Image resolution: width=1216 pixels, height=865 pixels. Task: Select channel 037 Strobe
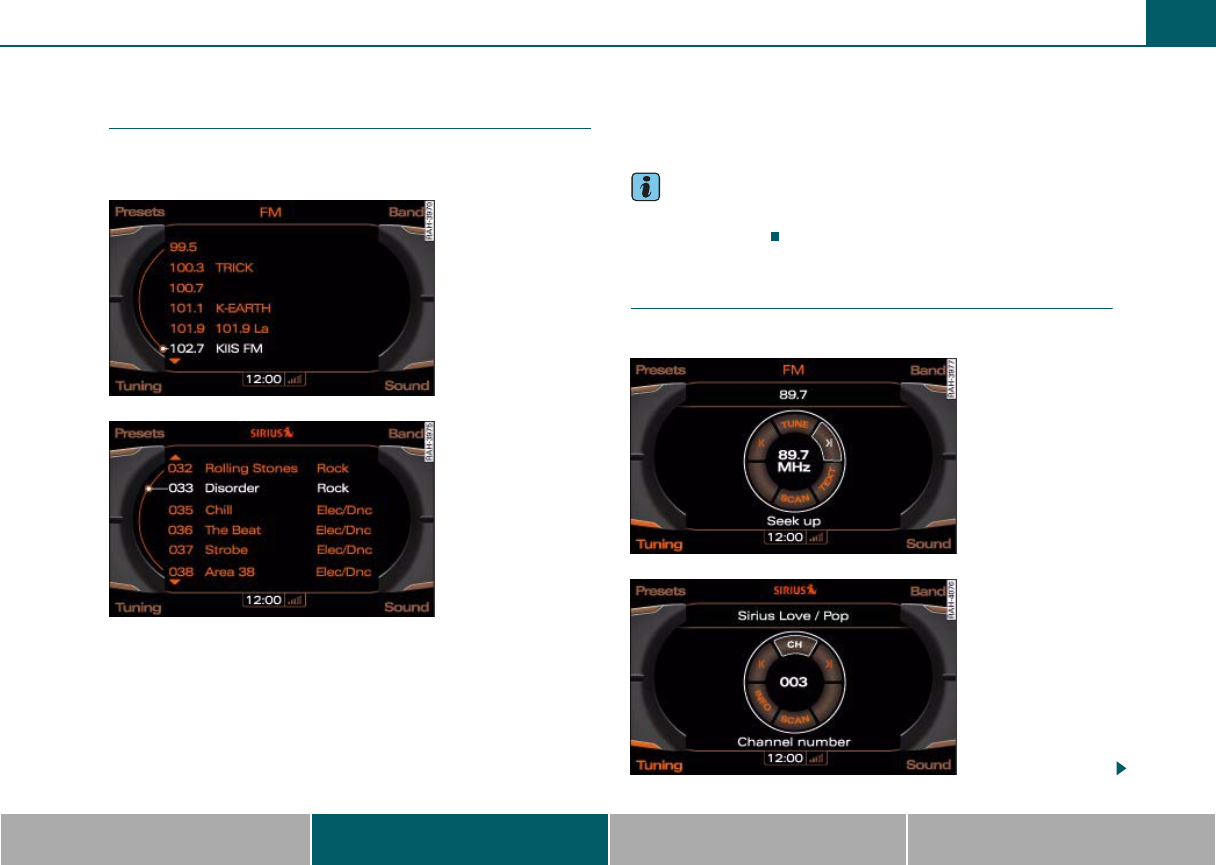click(270, 550)
